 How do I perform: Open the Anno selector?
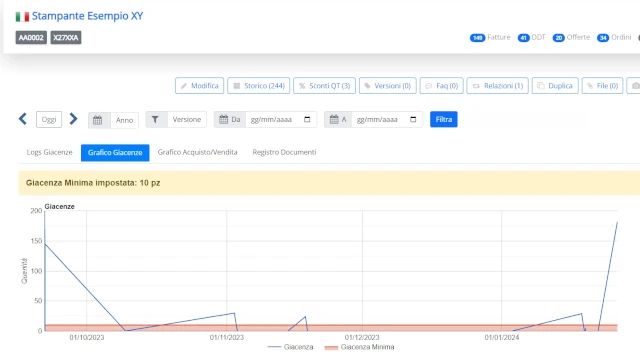coord(124,120)
